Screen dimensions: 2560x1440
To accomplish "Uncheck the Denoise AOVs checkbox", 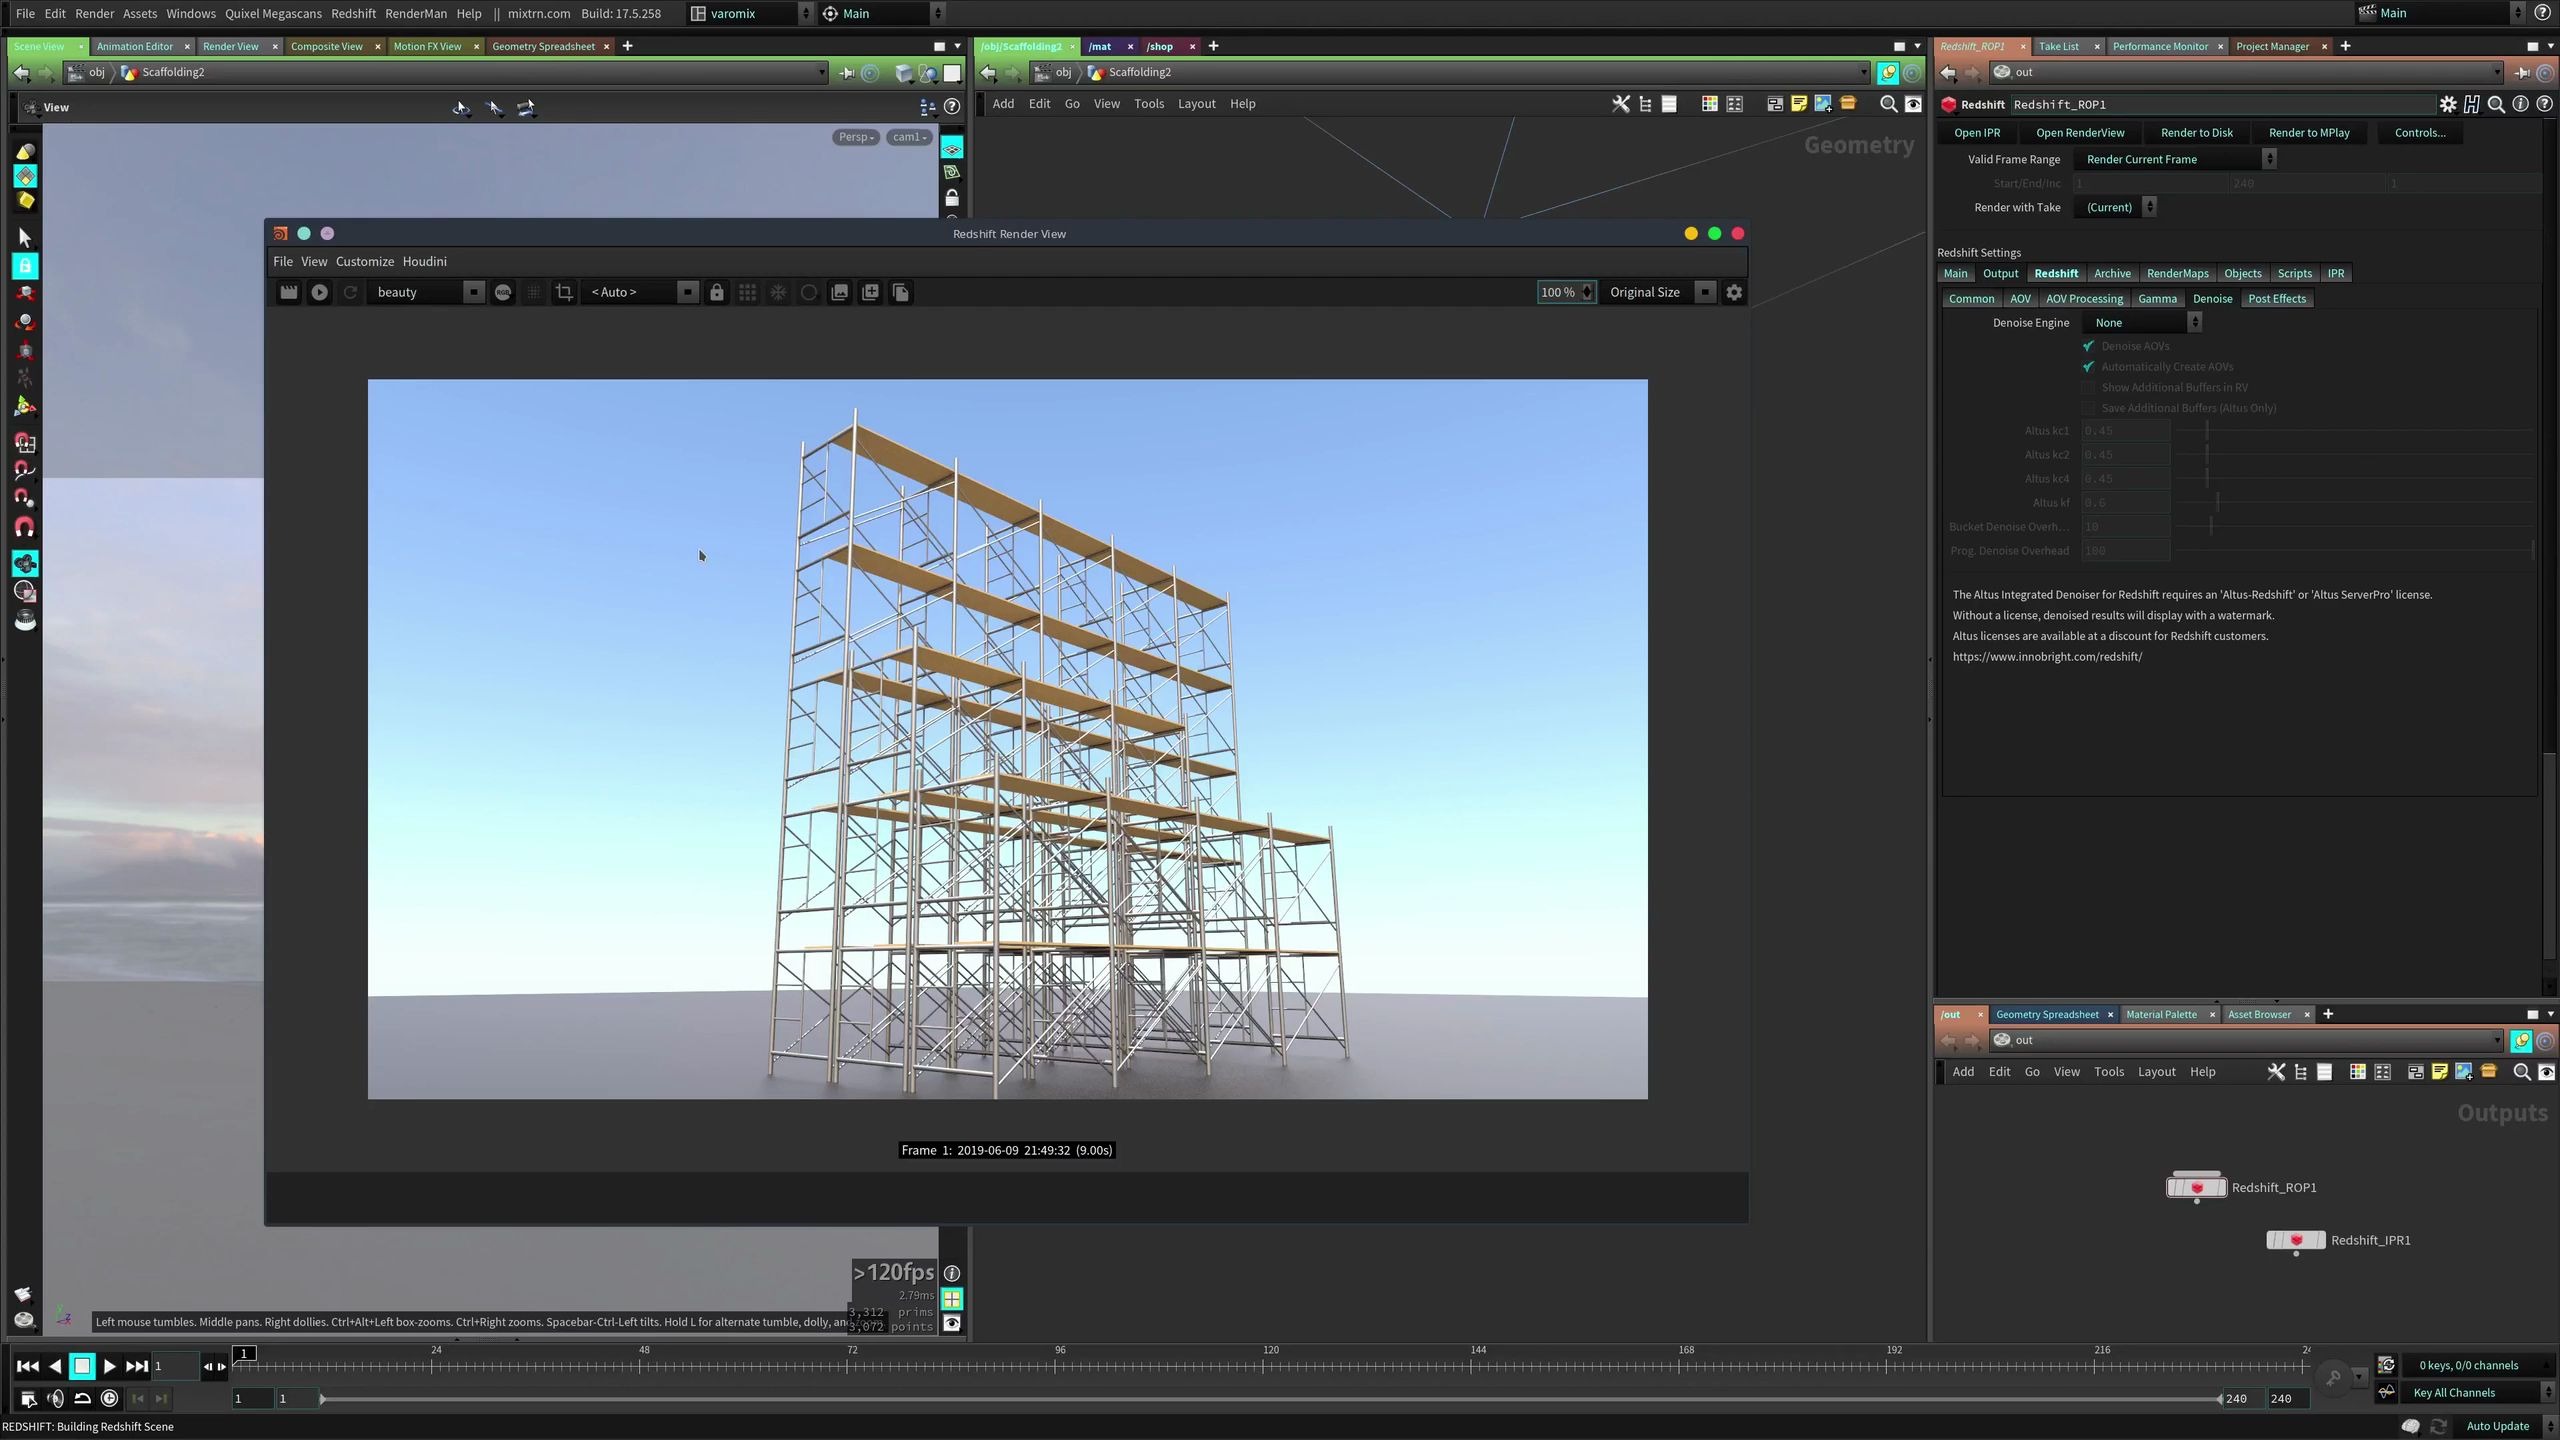I will [2089, 345].
